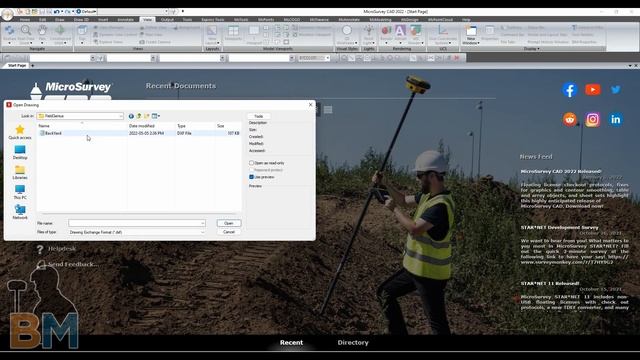Open Libraries in the places bar
The width and height of the screenshot is (640, 360).
pos(20,172)
